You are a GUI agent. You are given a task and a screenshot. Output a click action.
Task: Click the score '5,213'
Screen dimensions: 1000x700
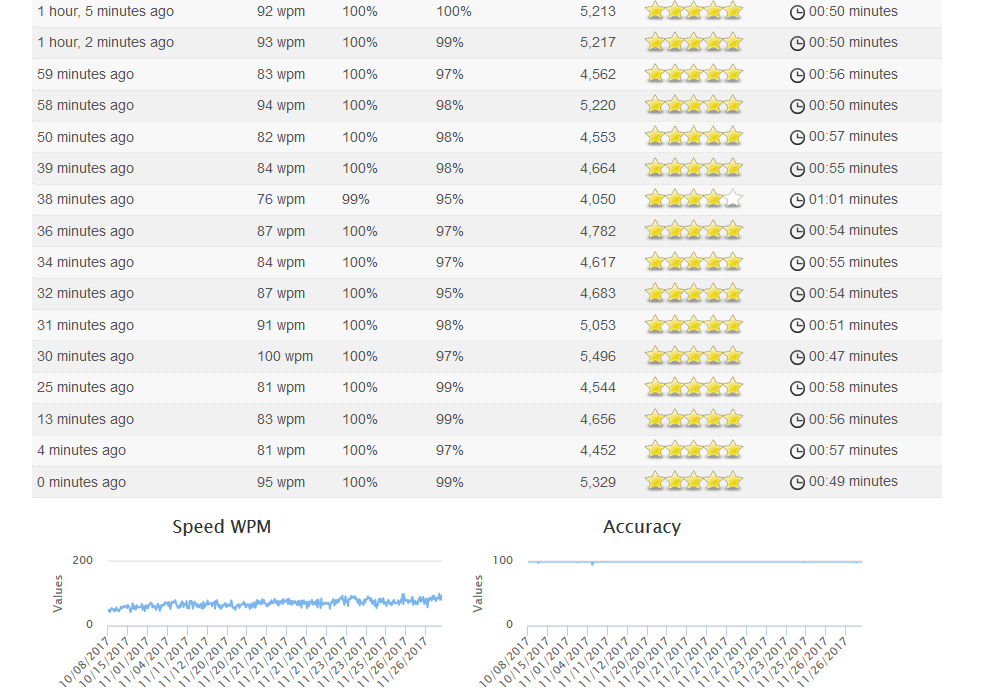[x=598, y=11]
